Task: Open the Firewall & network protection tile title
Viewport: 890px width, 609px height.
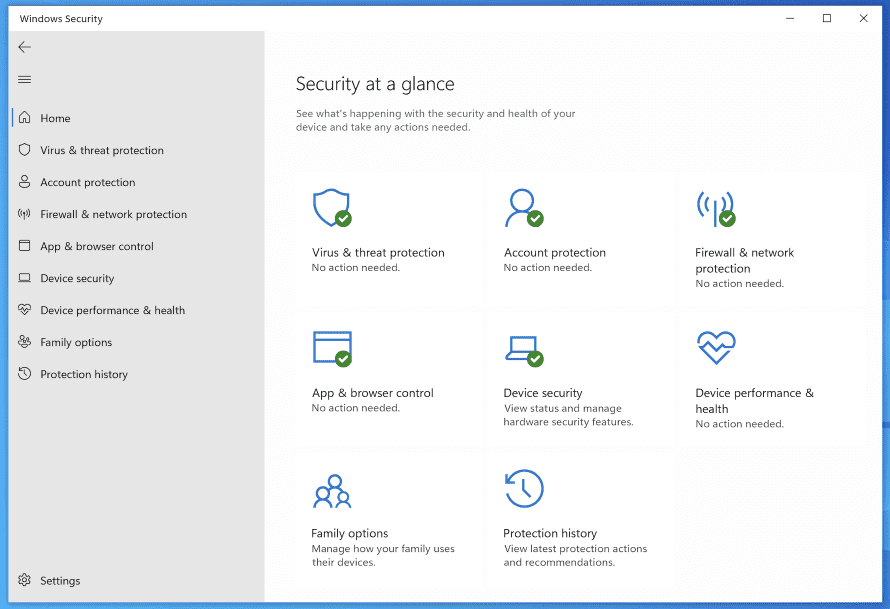Action: click(x=745, y=261)
